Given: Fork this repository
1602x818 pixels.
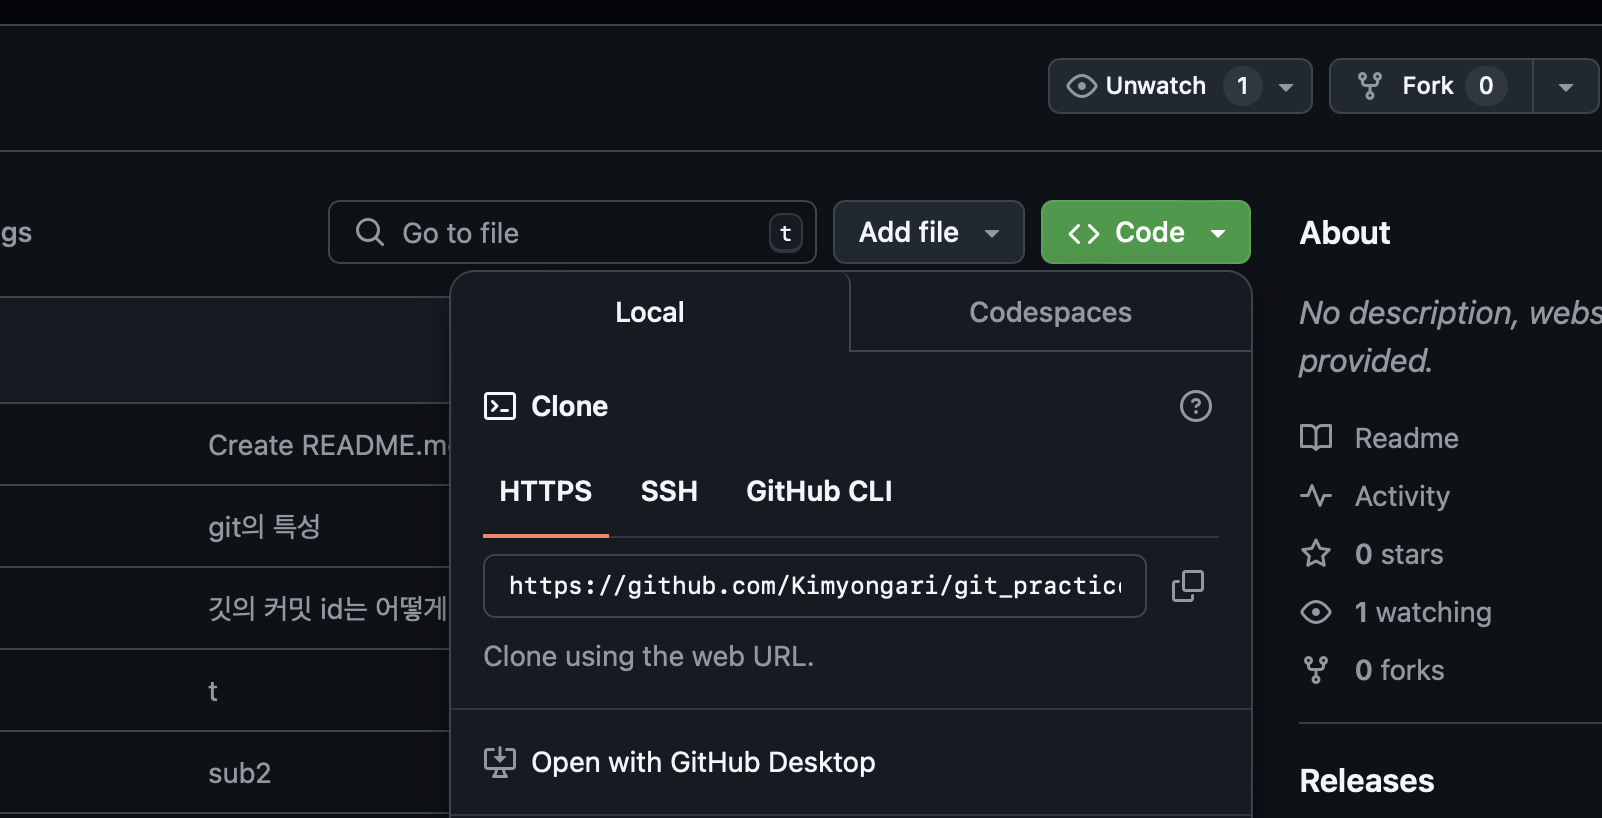Looking at the screenshot, I should (1431, 86).
